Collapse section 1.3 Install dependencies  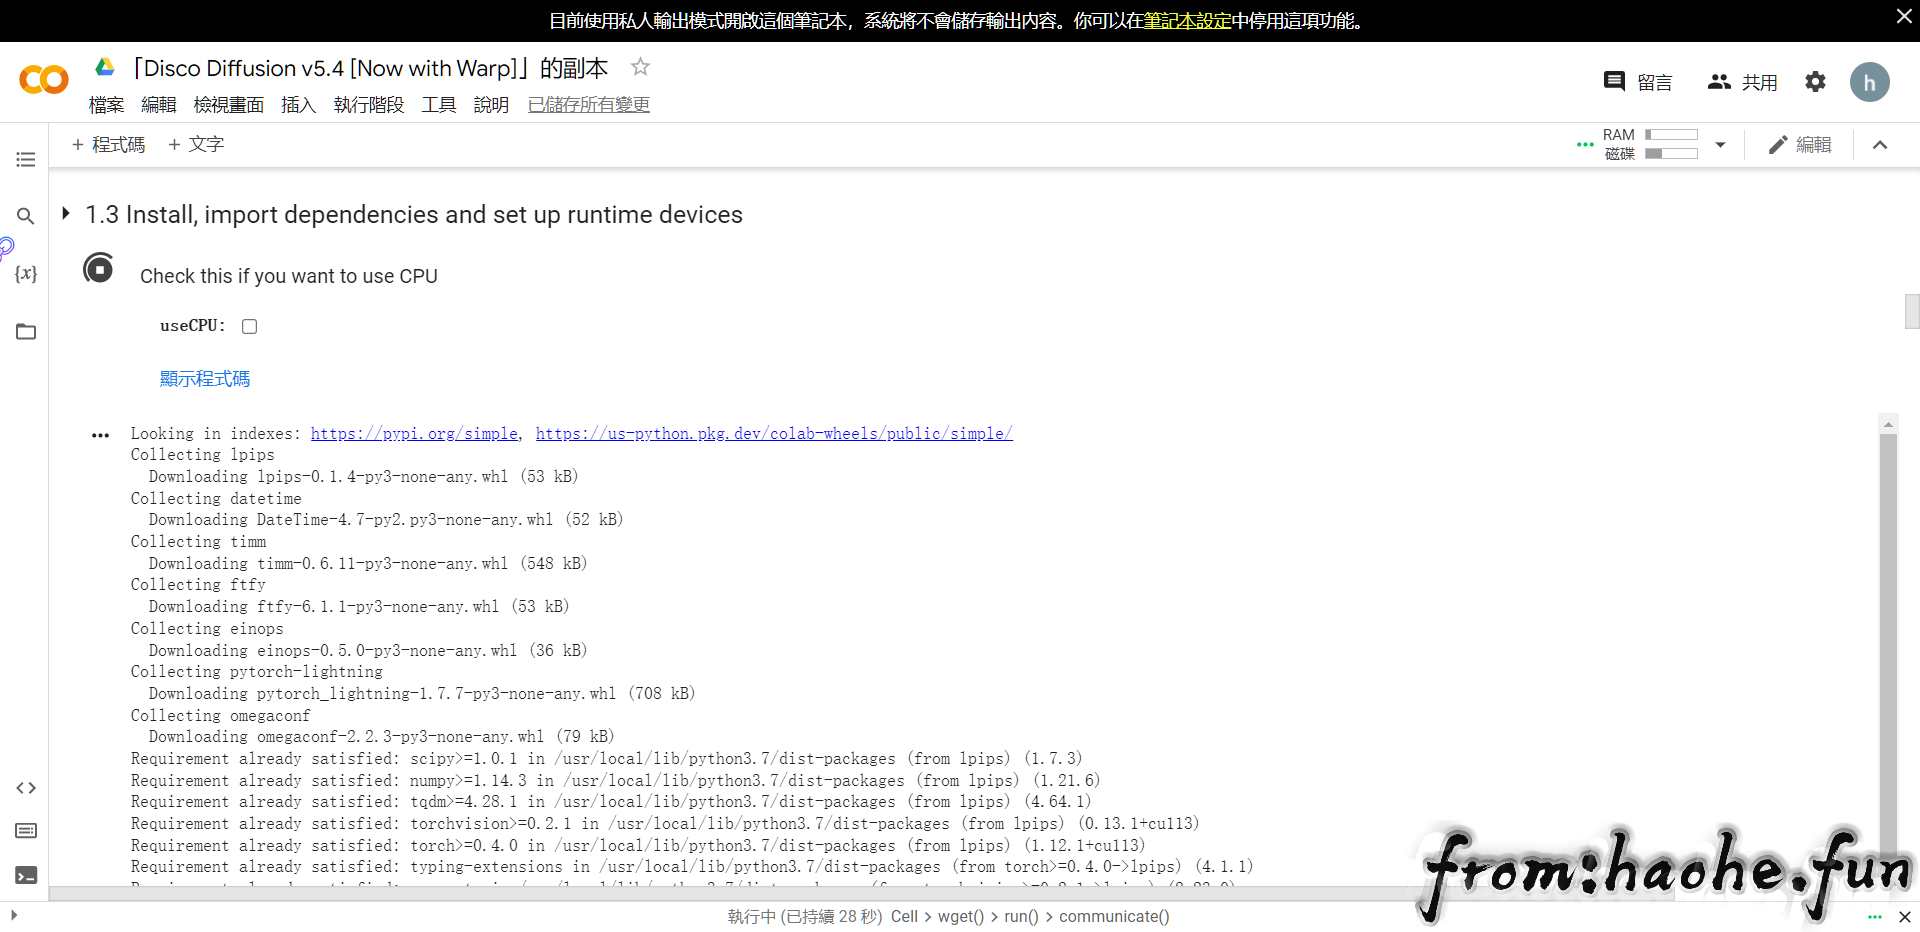click(x=66, y=214)
